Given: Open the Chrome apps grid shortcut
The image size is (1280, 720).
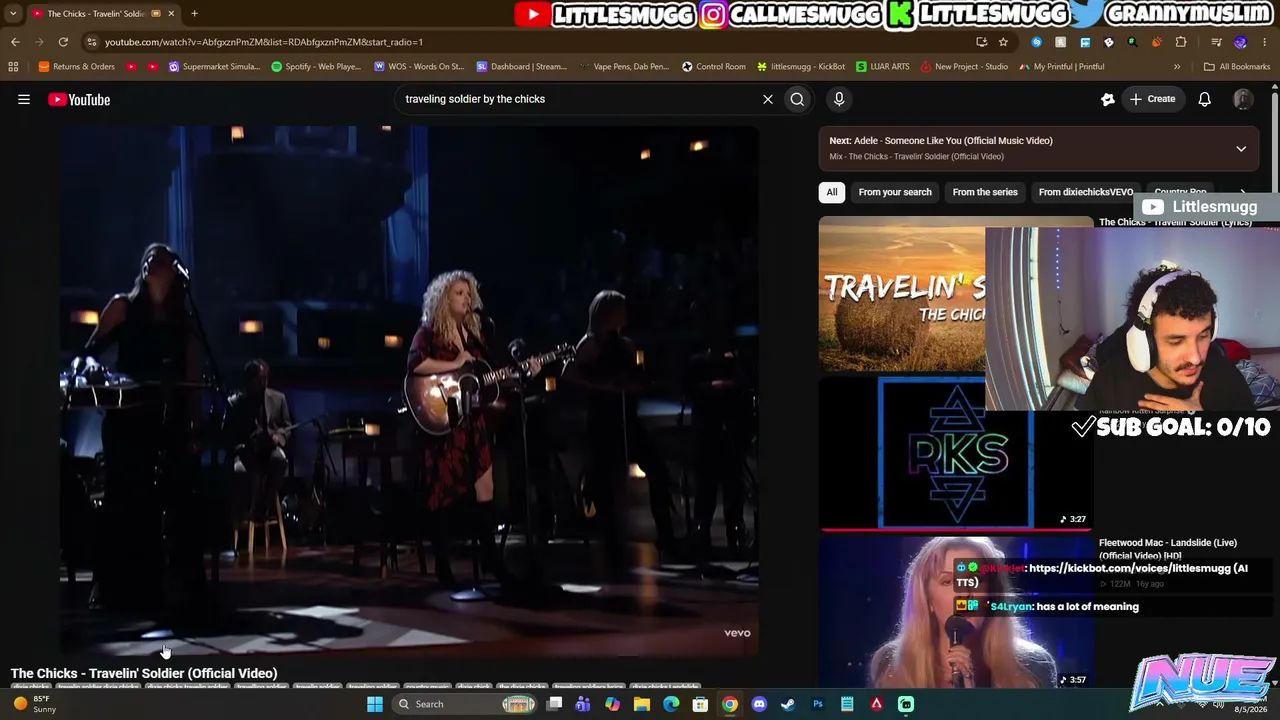Looking at the screenshot, I should pos(13,67).
